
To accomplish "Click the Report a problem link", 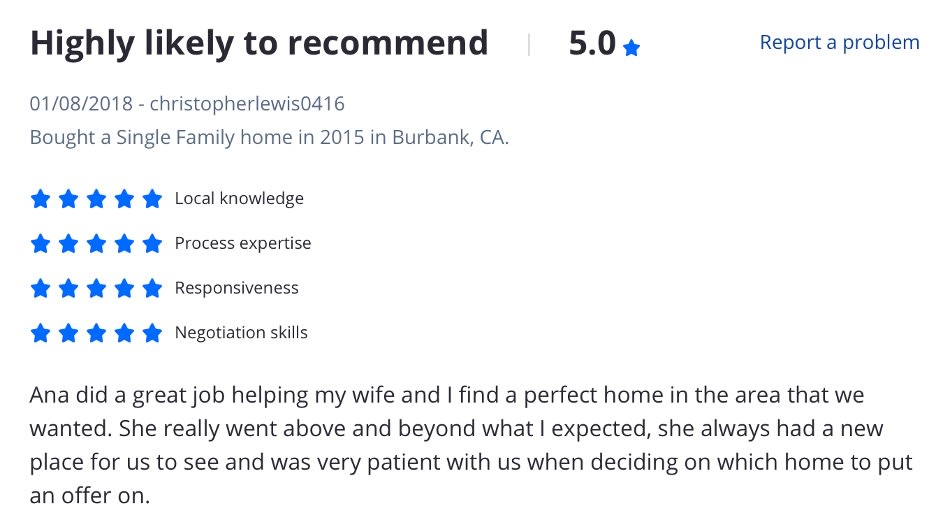I will click(839, 42).
